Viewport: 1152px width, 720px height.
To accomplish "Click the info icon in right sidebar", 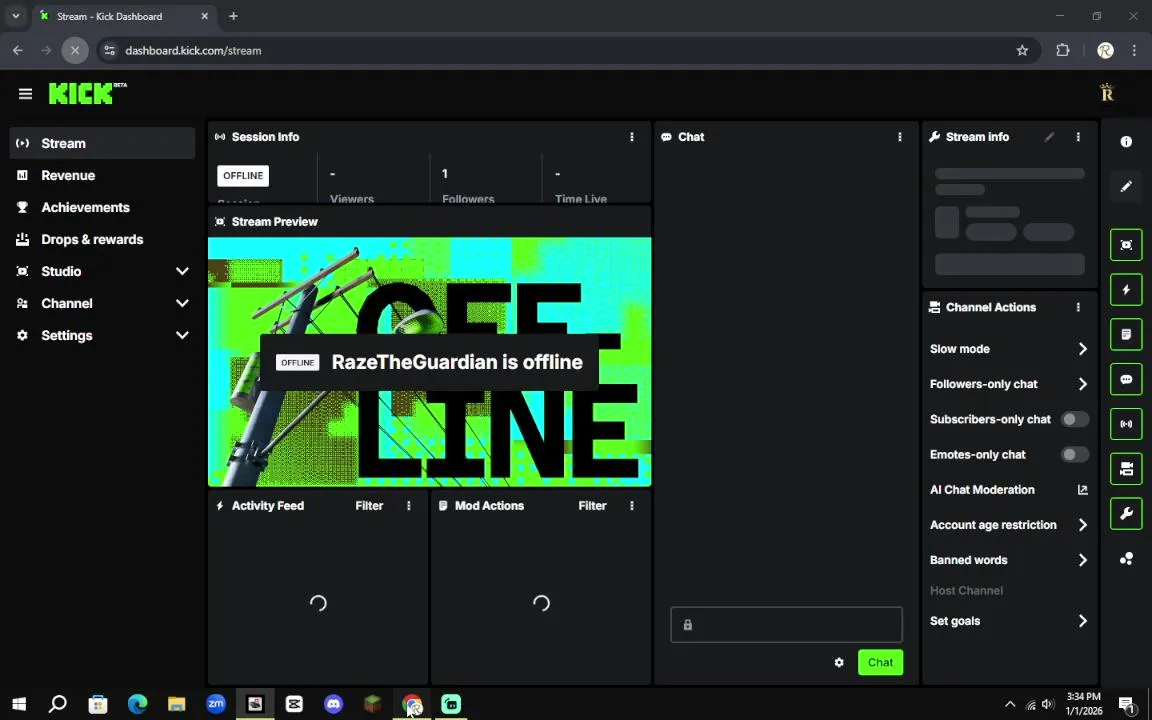I will click(x=1126, y=142).
